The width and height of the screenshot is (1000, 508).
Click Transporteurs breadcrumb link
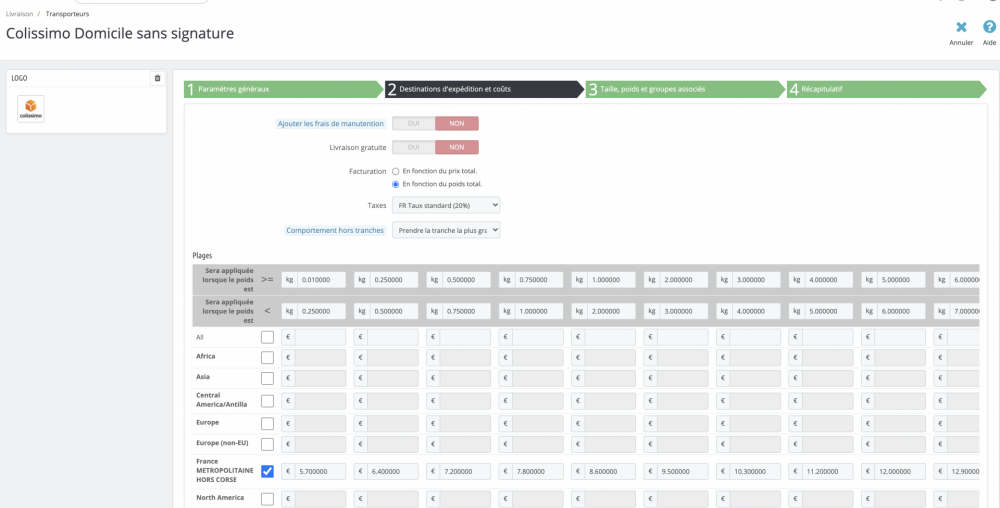pos(67,13)
